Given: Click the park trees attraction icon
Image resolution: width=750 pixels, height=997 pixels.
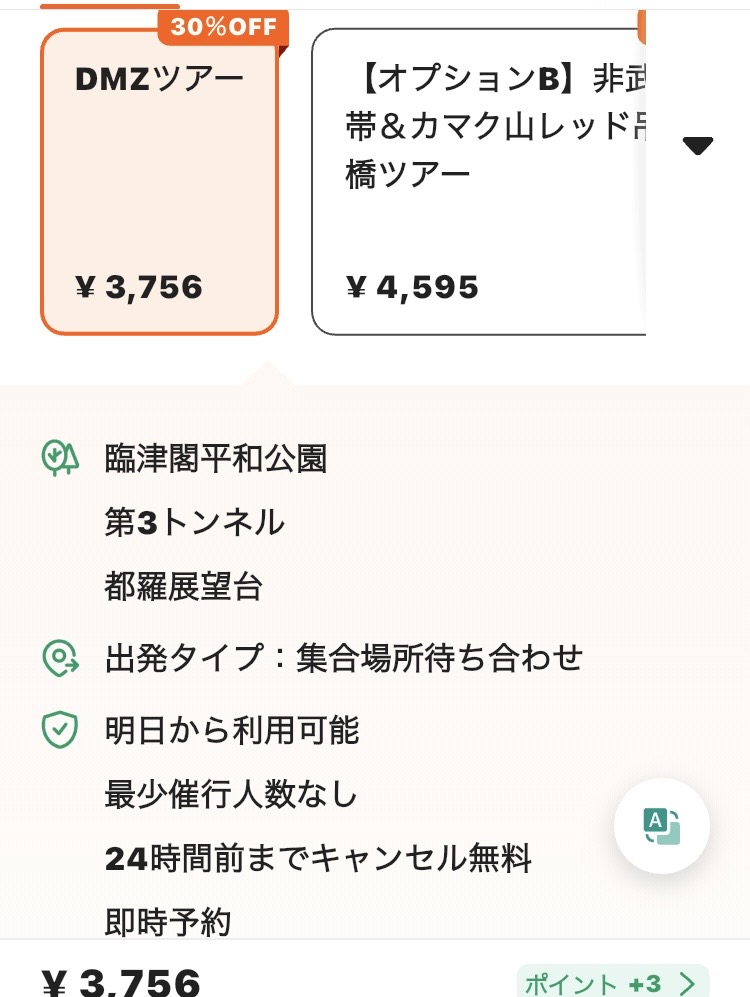Looking at the screenshot, I should pyautogui.click(x=60, y=458).
